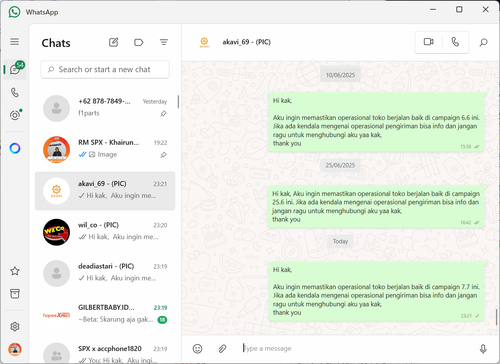Record a voice message with microphone
This screenshot has height=364, width=500.
[483, 349]
